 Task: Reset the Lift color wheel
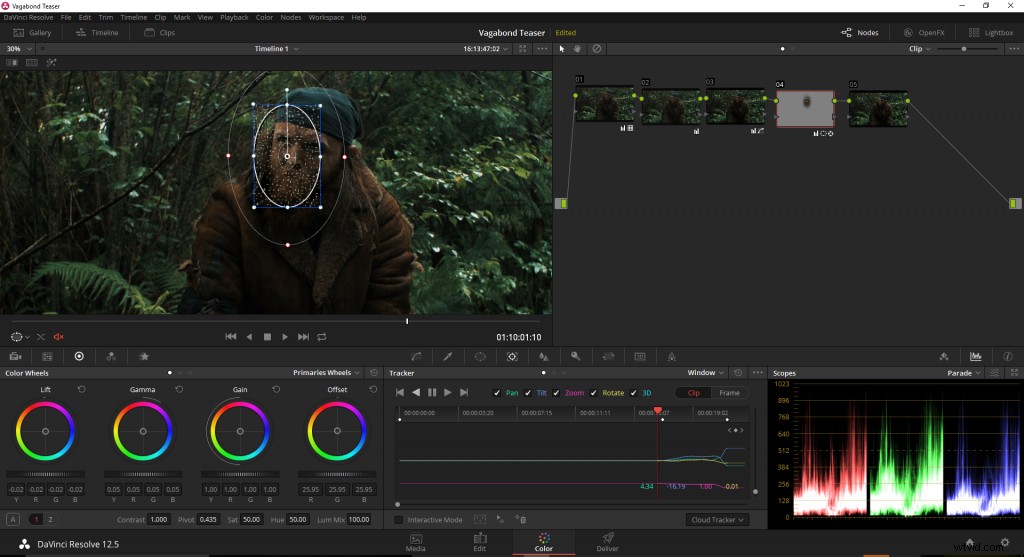81,389
